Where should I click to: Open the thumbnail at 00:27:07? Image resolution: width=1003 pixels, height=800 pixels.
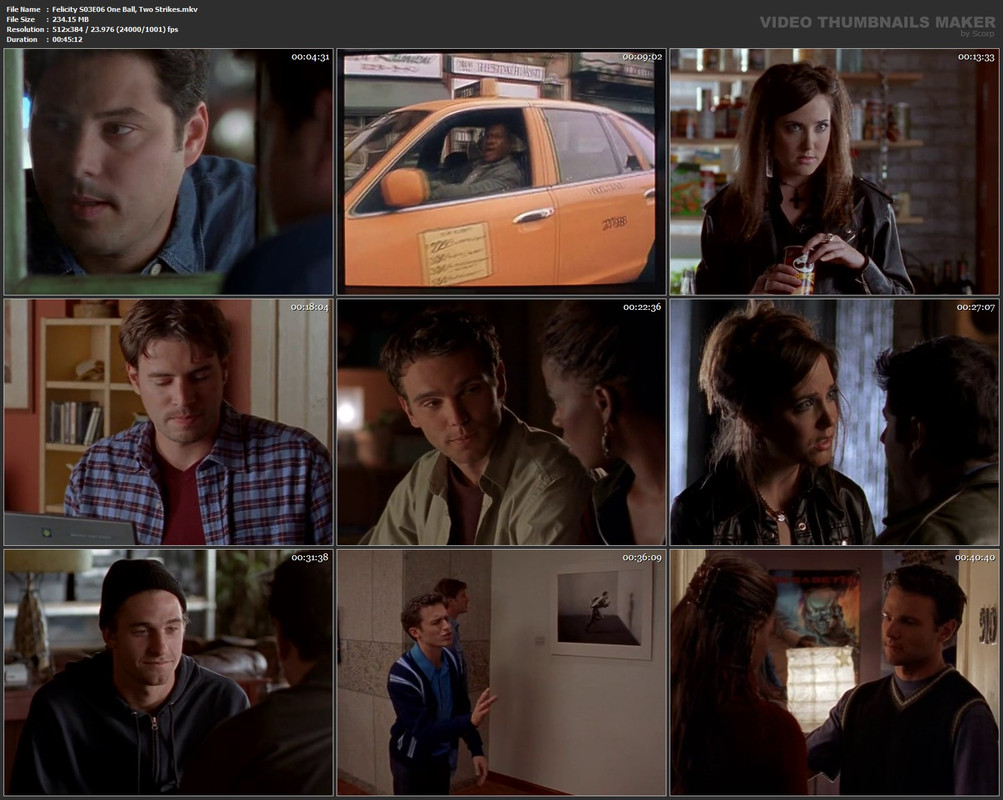click(x=834, y=422)
